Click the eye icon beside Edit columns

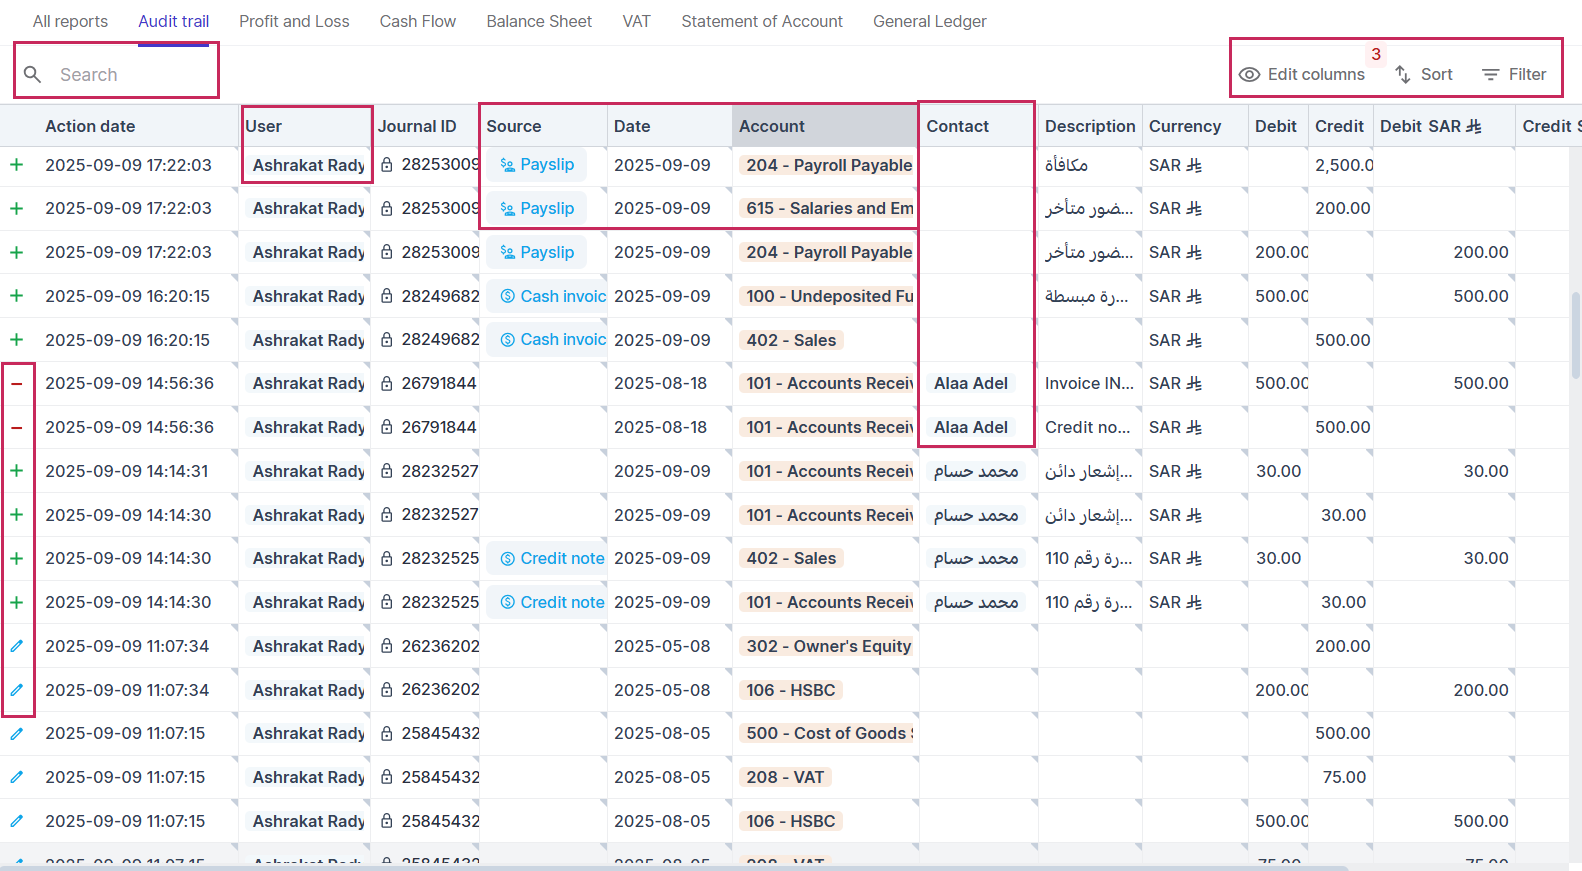click(x=1249, y=75)
